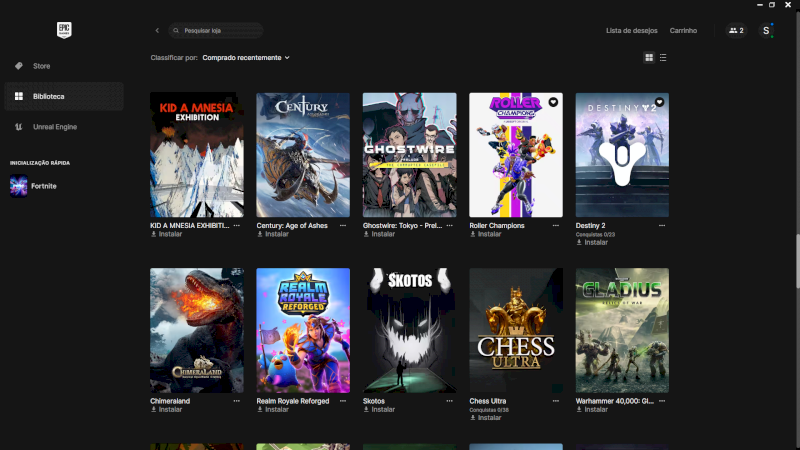
Task: Open KID A MNESIA EXHIBITION cover
Action: (197, 155)
